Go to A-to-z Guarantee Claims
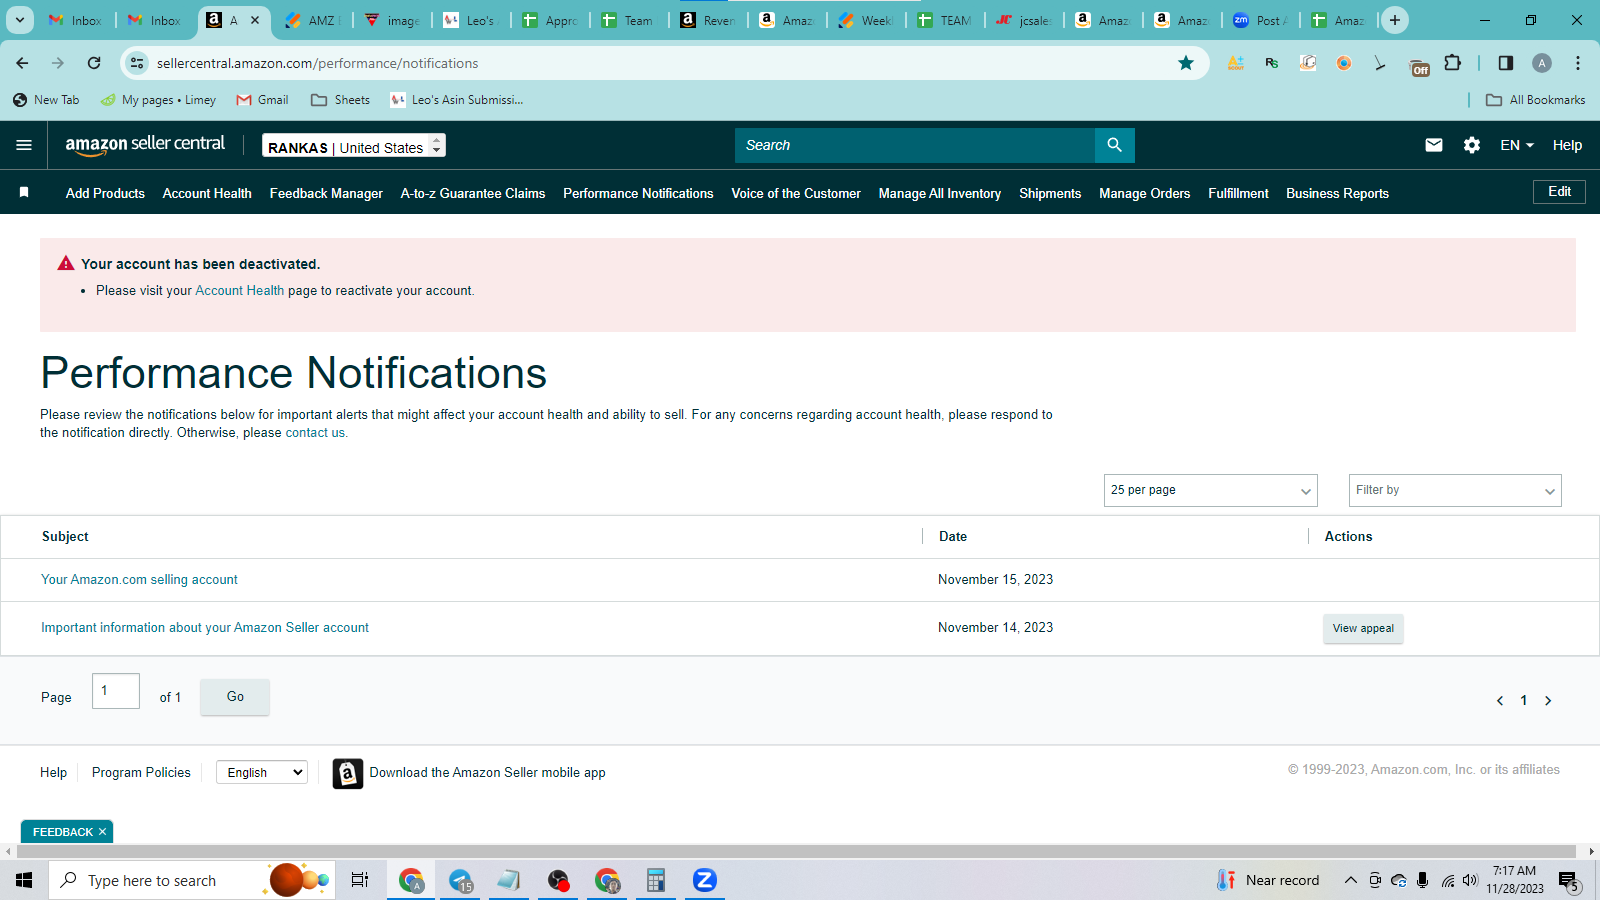This screenshot has height=900, width=1600. (473, 193)
